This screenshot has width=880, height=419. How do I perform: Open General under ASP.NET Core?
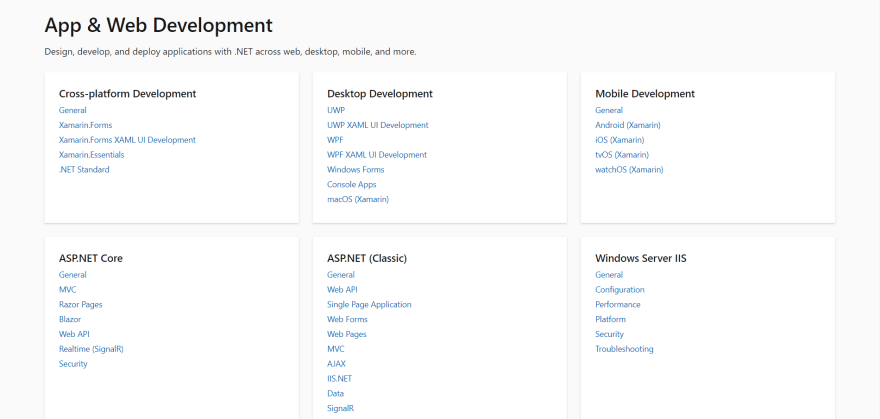pyautogui.click(x=72, y=275)
